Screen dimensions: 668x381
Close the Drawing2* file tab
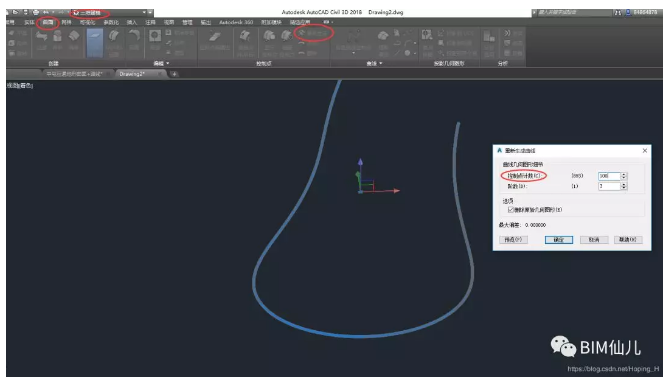point(160,74)
